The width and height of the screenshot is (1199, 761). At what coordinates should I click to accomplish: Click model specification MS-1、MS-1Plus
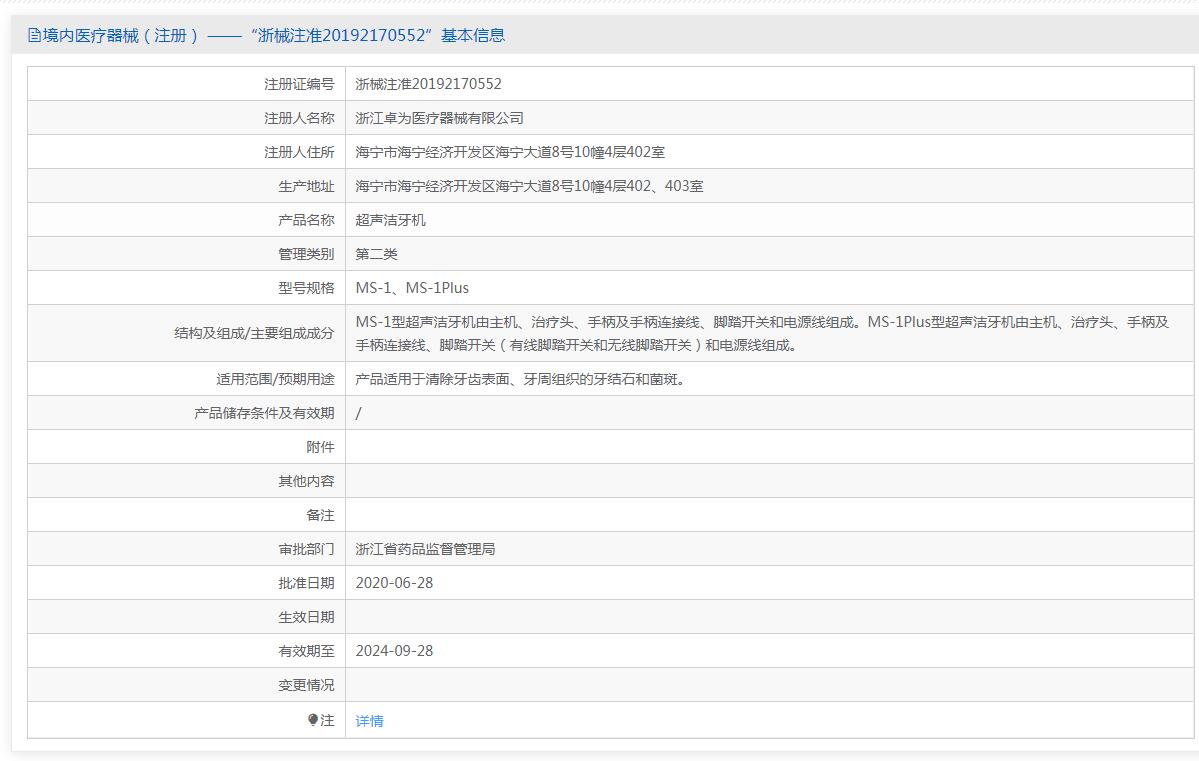tap(412, 288)
